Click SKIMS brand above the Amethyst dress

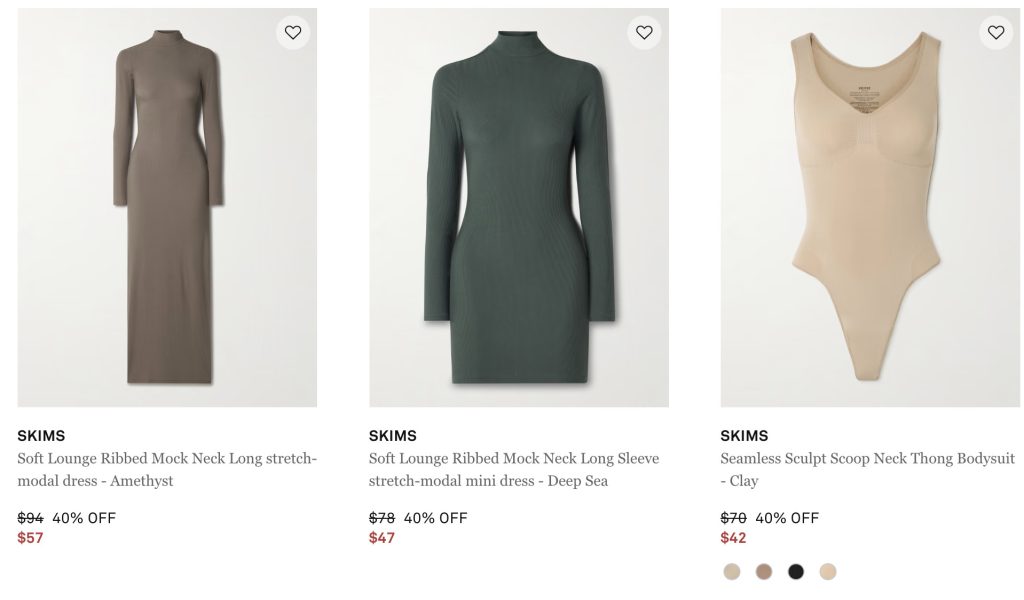(41, 436)
